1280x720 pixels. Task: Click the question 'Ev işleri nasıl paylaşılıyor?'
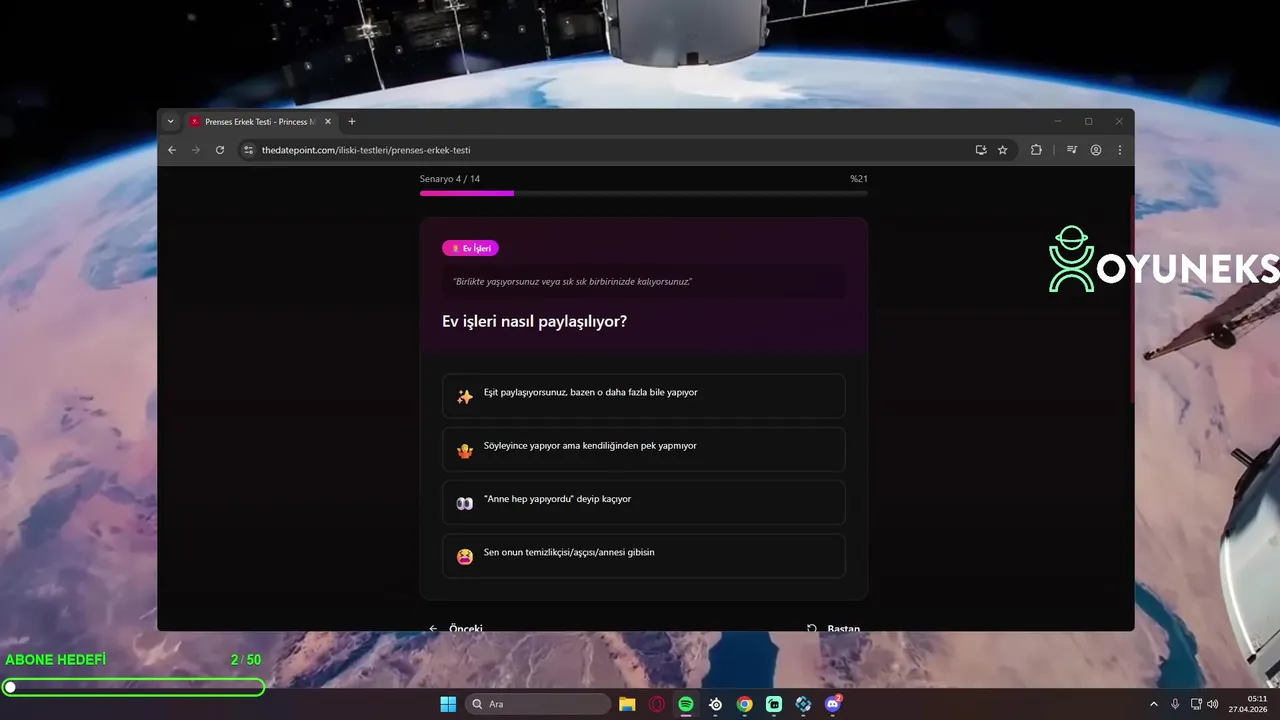[534, 321]
